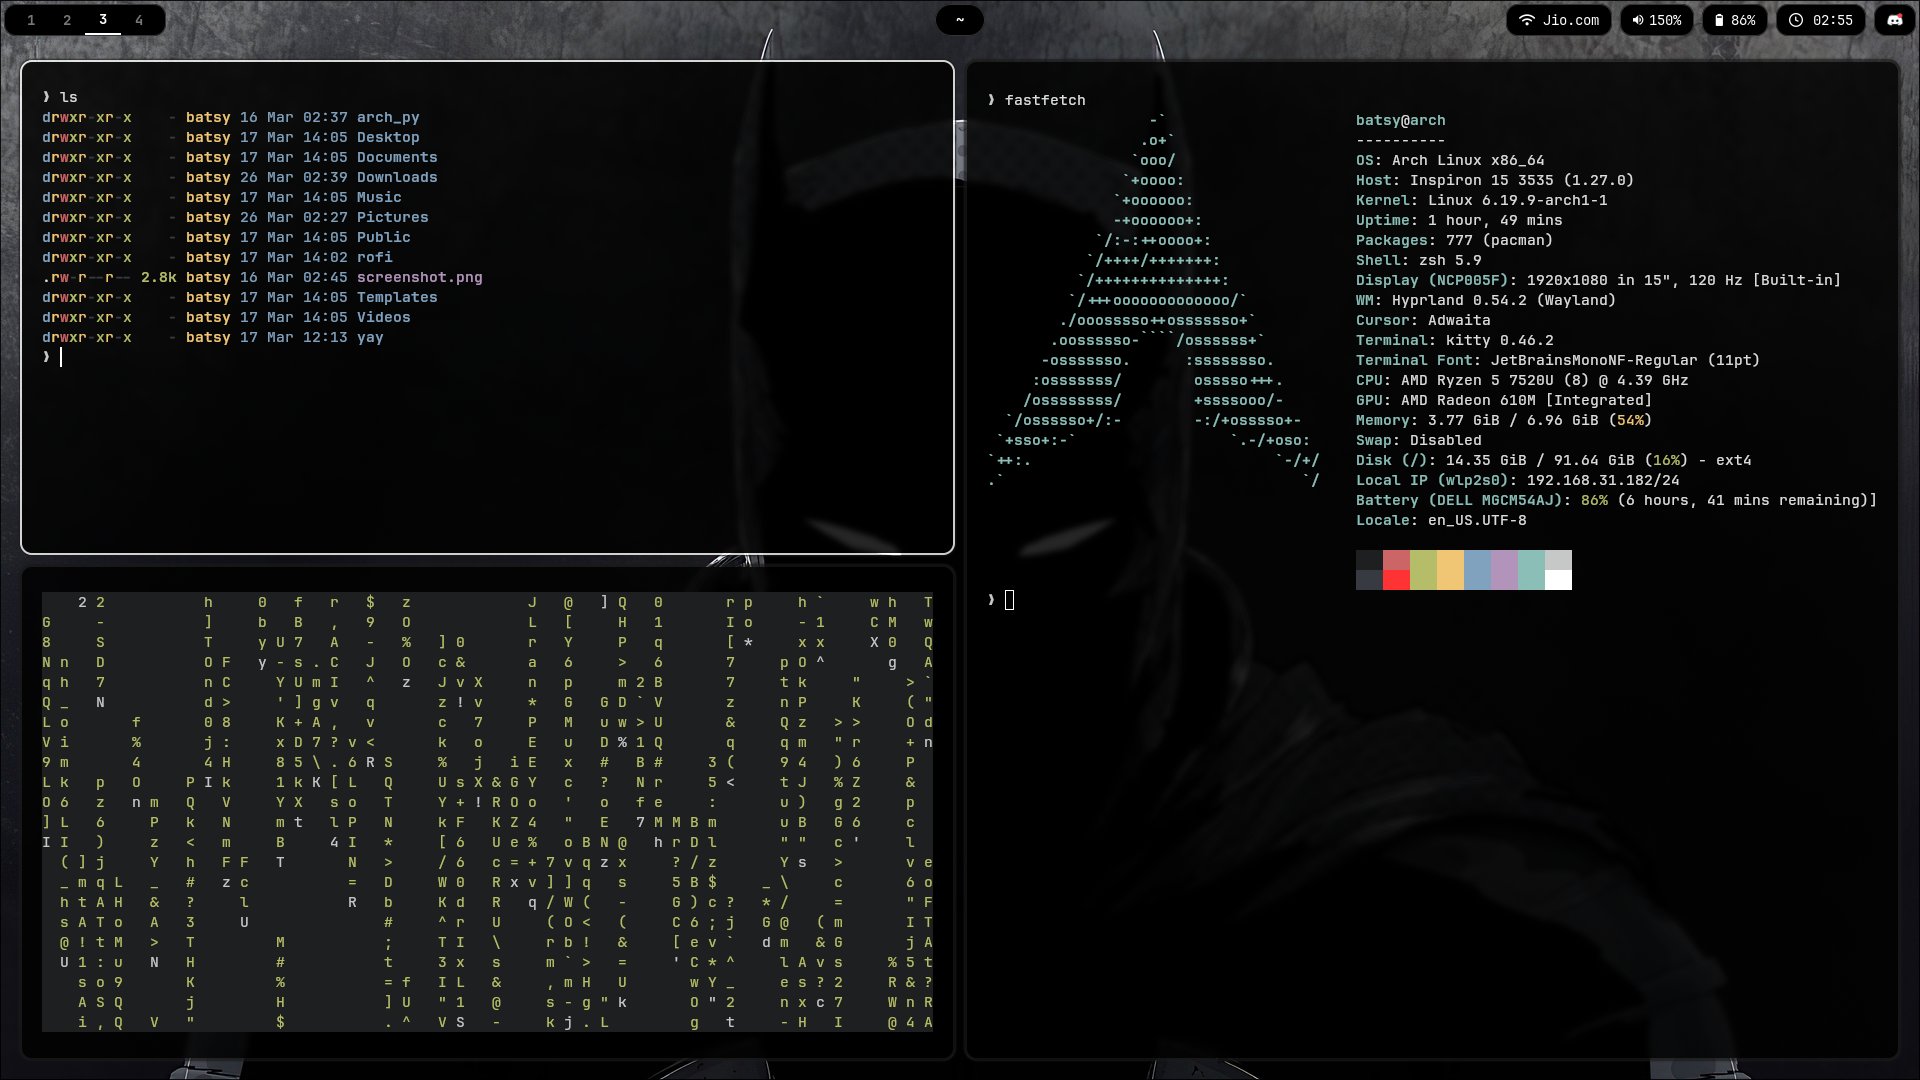Open the tilde window title dropdown
Screen dimensions: 1920x1080
click(x=960, y=19)
